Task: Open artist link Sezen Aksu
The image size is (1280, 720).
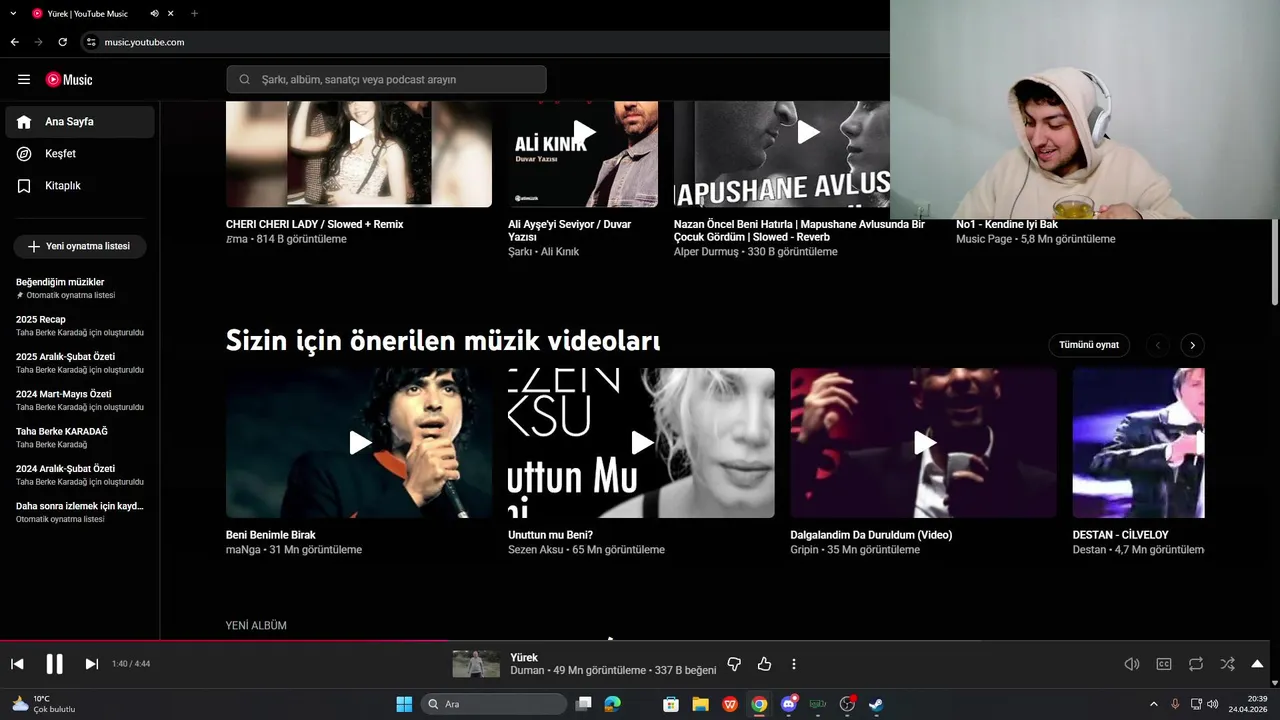Action: pyautogui.click(x=537, y=550)
